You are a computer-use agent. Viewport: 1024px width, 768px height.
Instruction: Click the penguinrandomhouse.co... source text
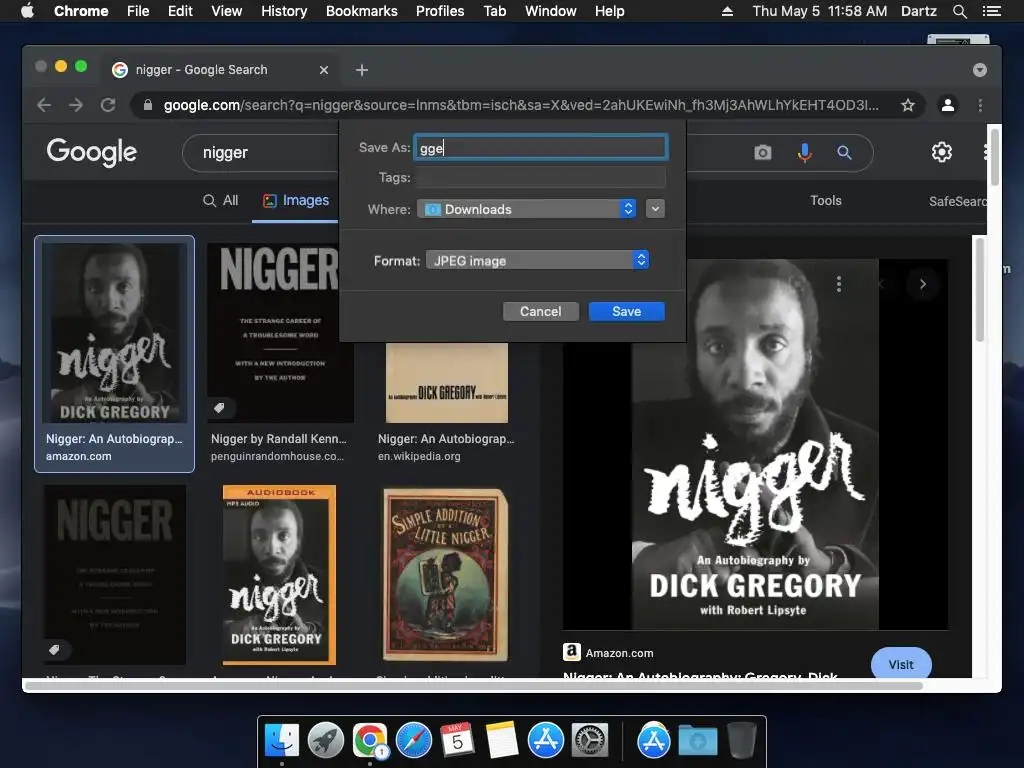pos(278,456)
